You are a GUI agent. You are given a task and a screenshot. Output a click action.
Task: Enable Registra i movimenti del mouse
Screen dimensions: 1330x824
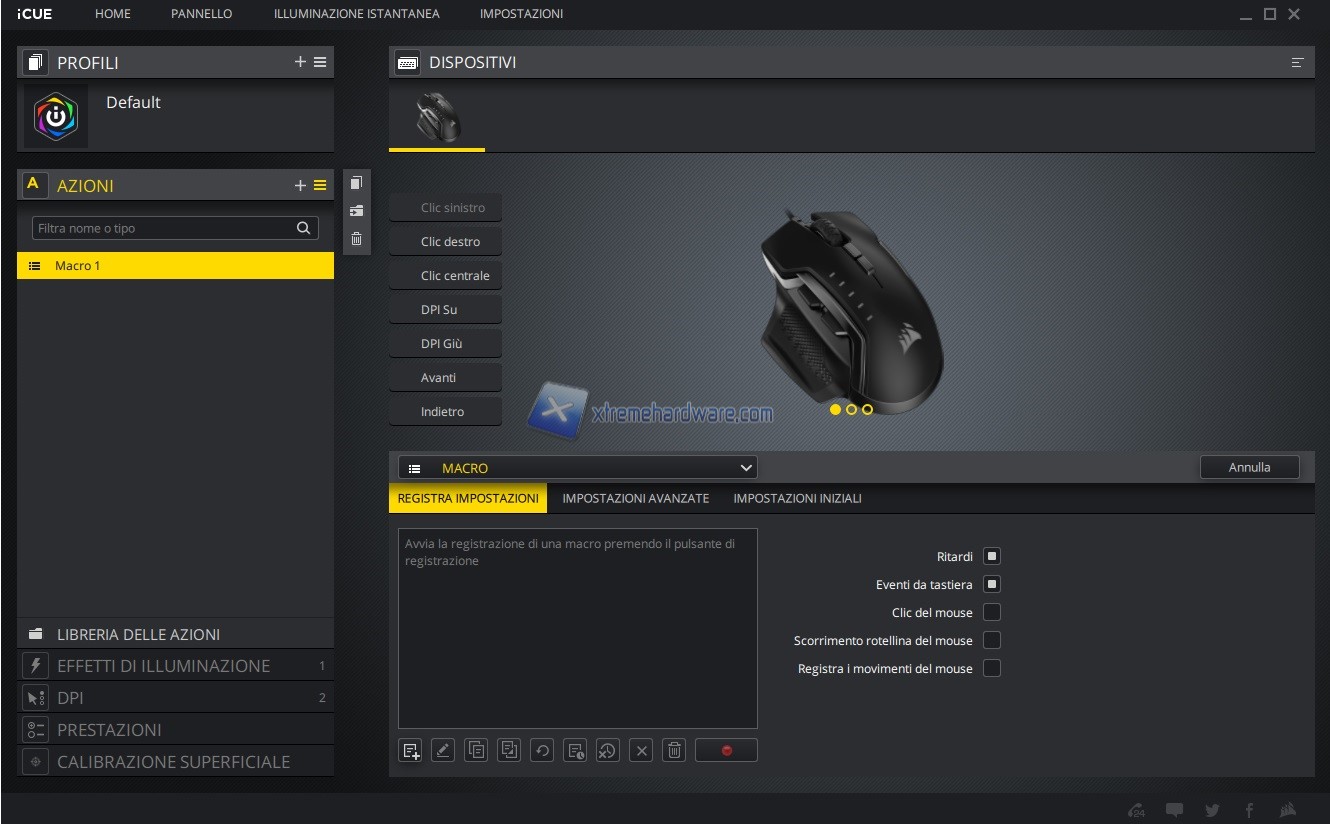tap(991, 668)
